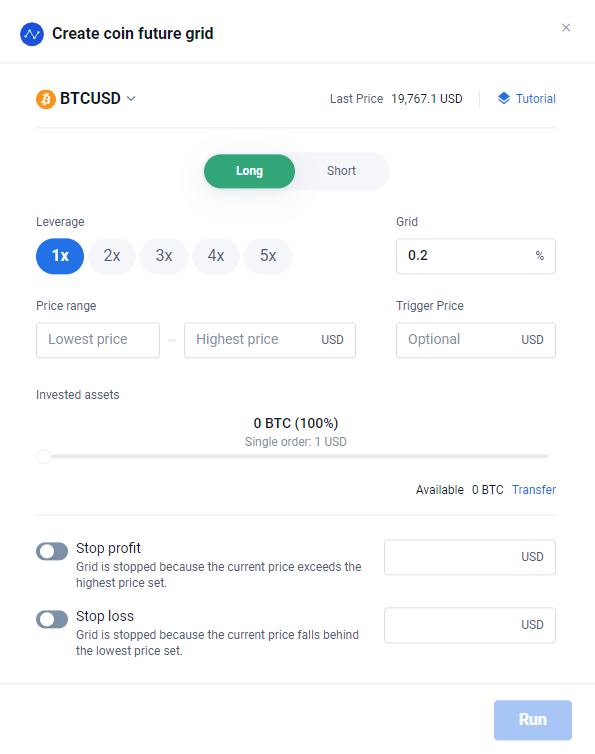Open the BTCUSD symbol selector
Screen dimensions: 595x754
click(86, 99)
